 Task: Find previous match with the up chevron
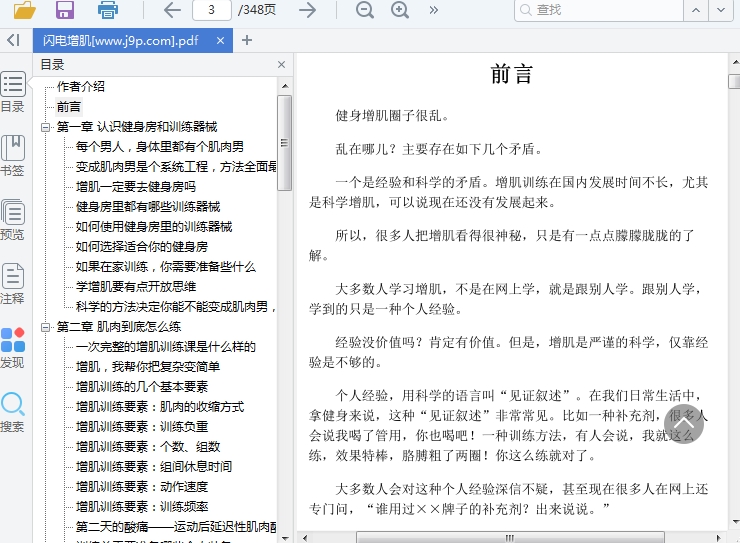pyautogui.click(x=696, y=10)
